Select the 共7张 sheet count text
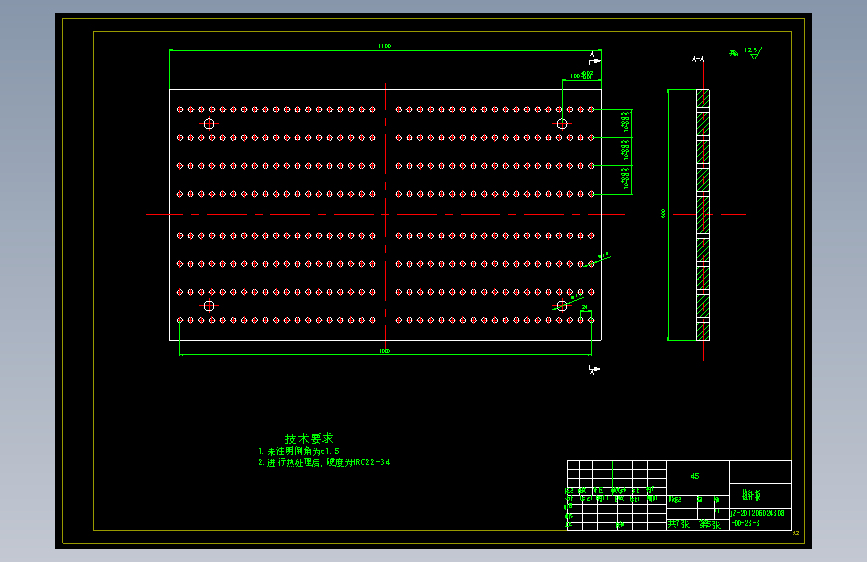The width and height of the screenshot is (867, 562). 678,524
